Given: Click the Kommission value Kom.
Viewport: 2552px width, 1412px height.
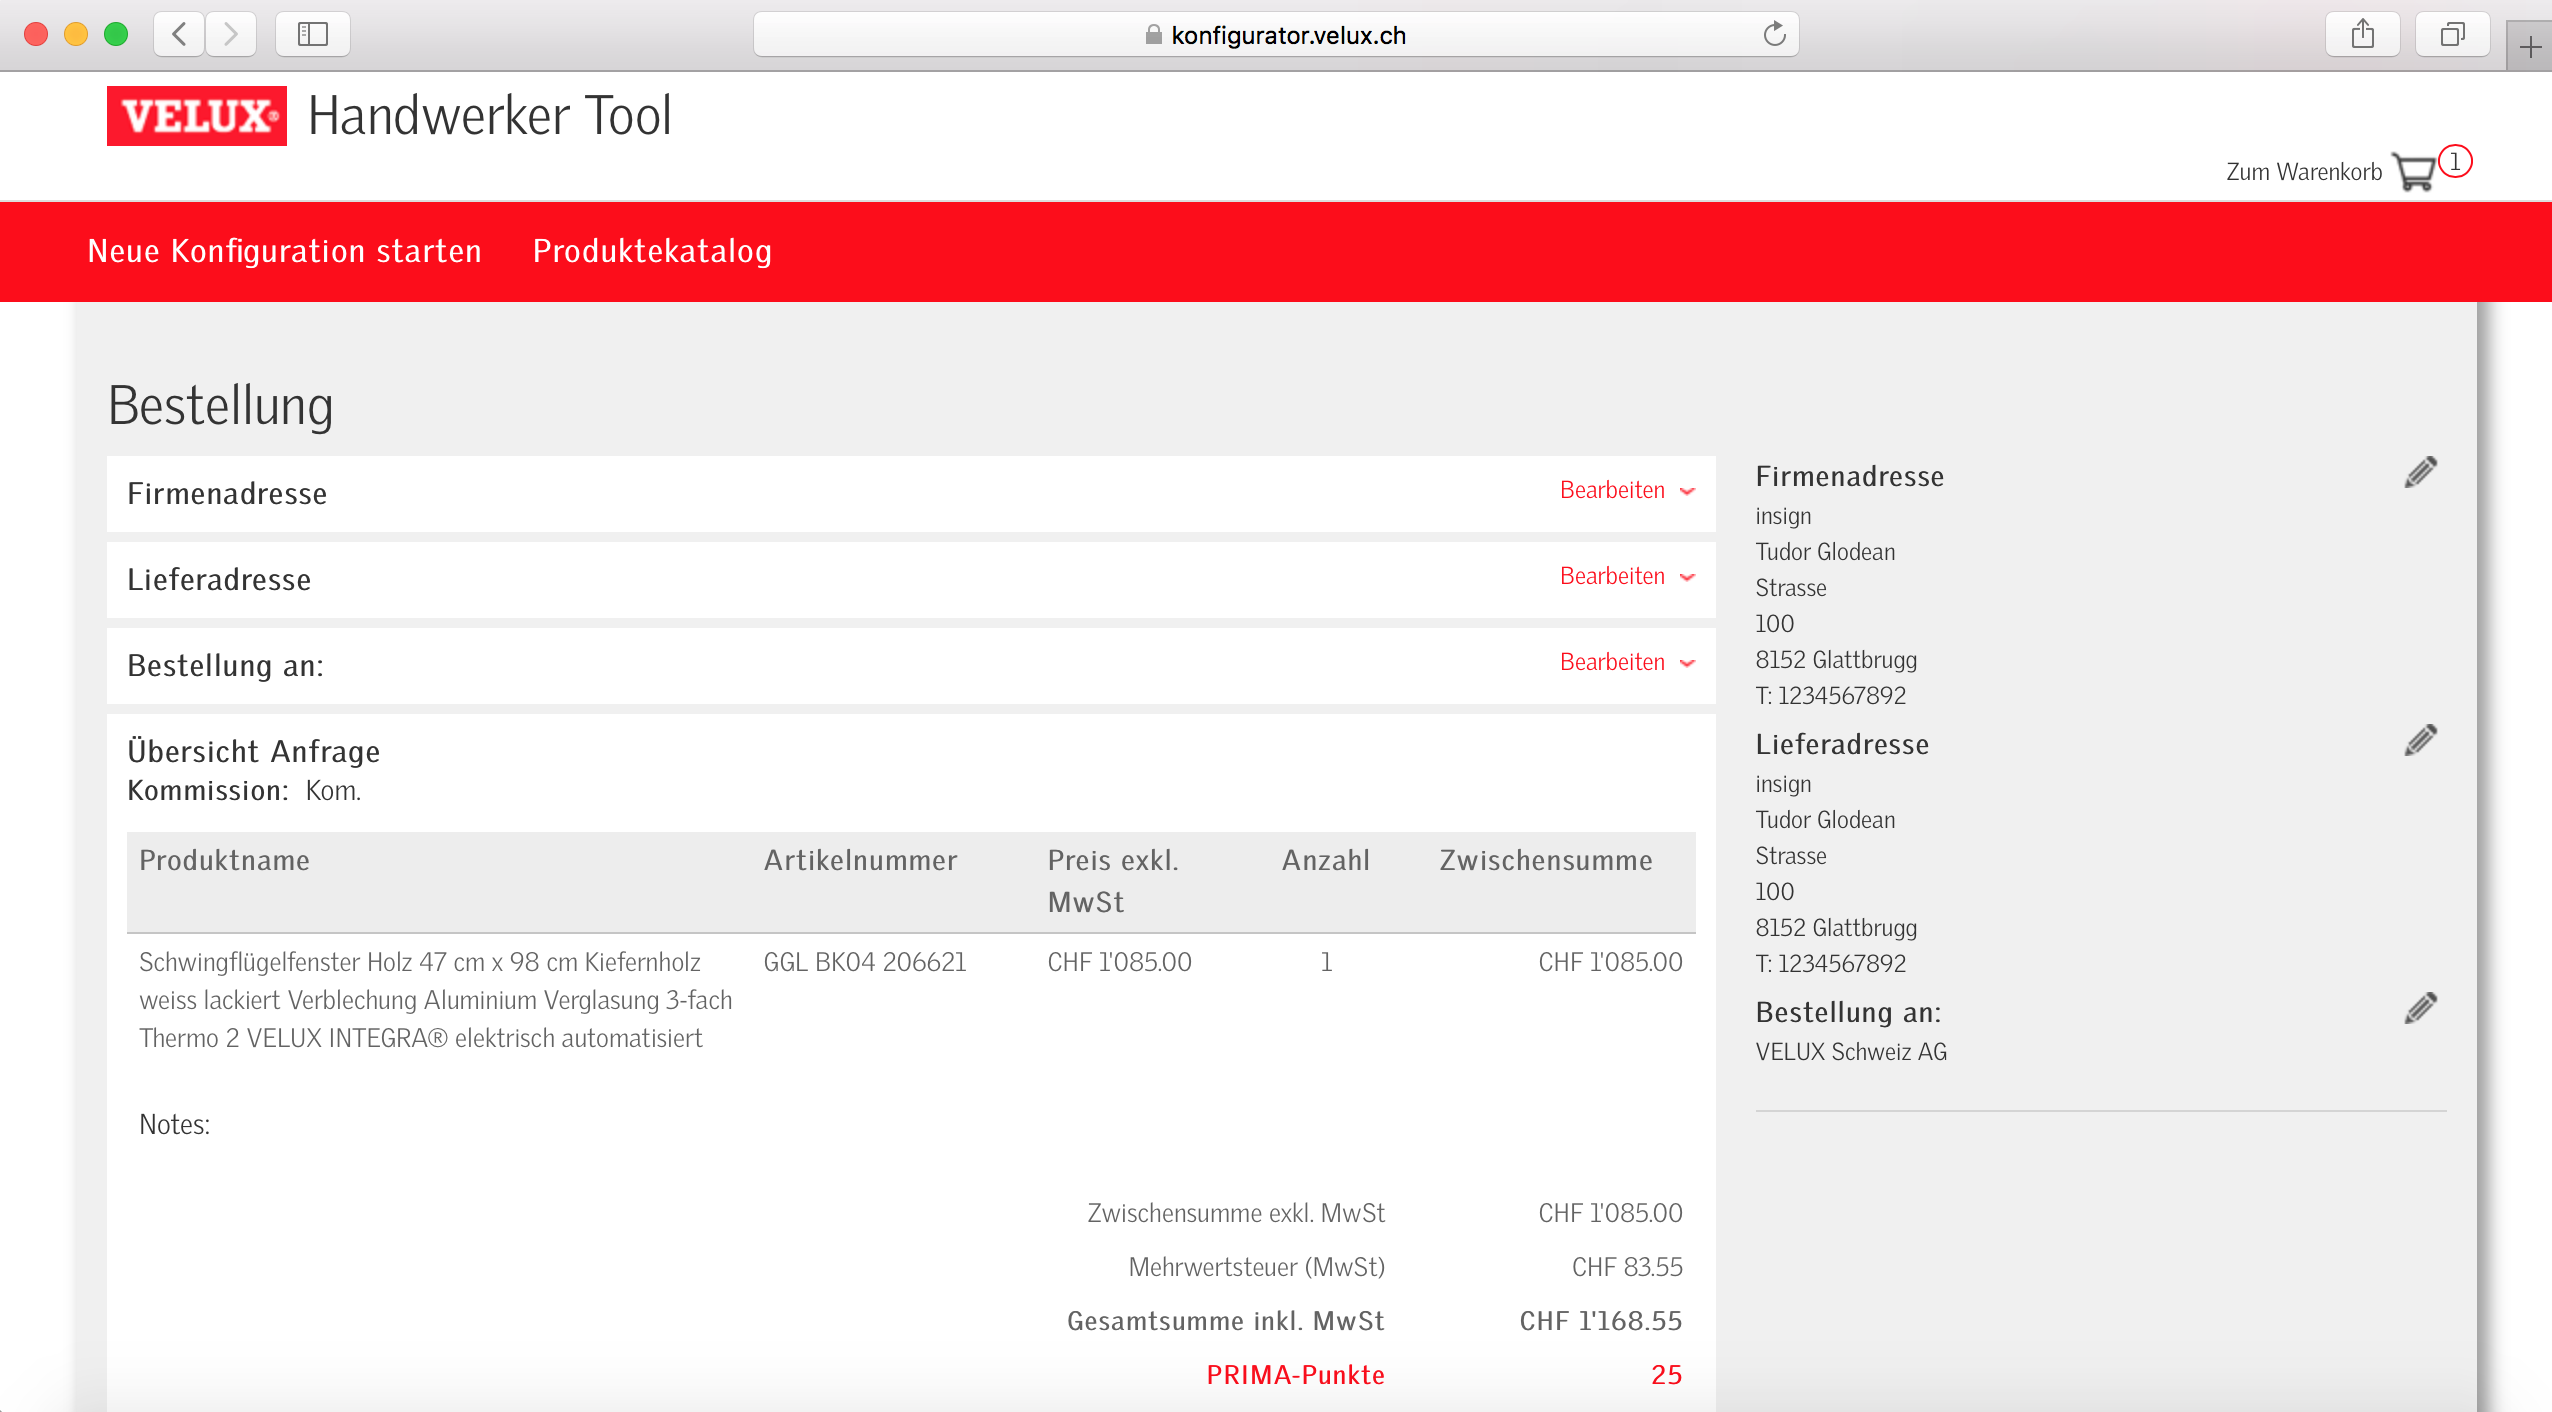Looking at the screenshot, I should (x=333, y=791).
